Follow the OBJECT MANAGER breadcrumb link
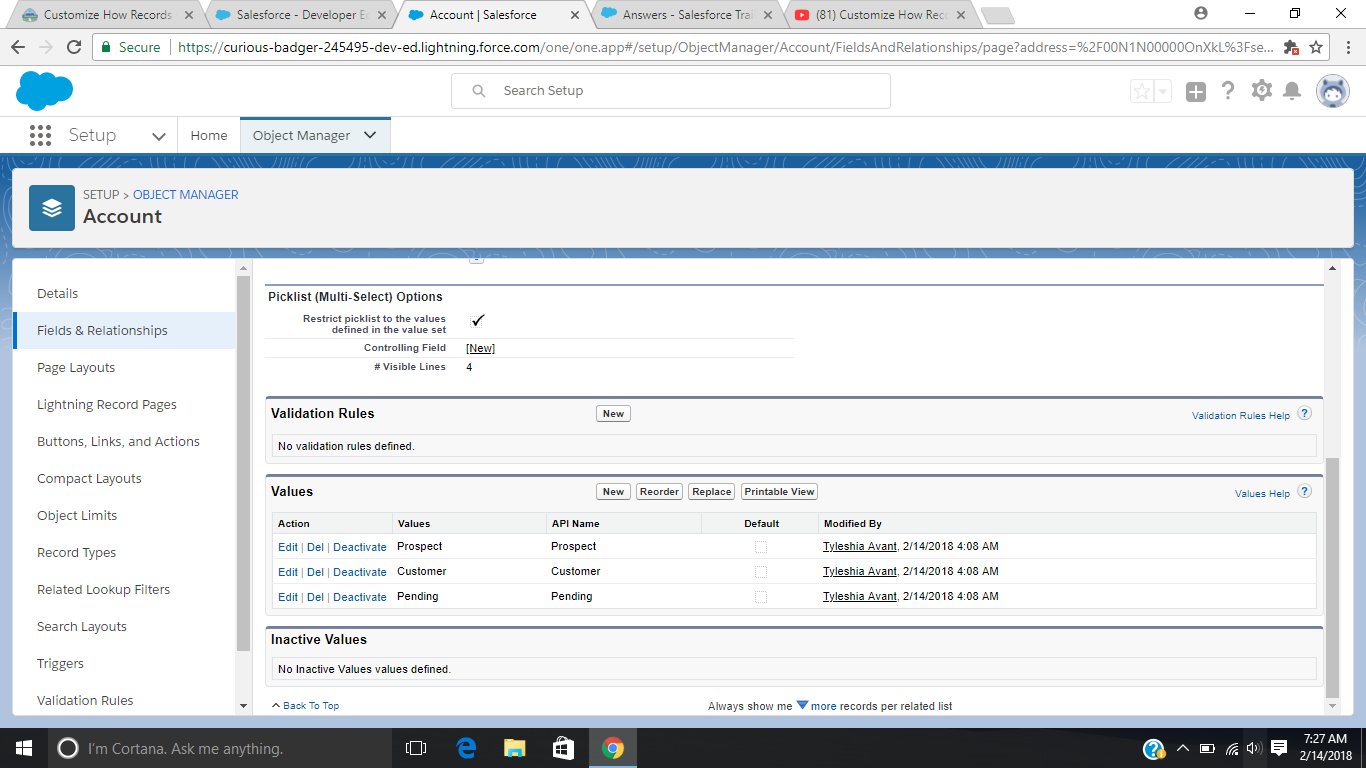Image resolution: width=1366 pixels, height=768 pixels. [186, 194]
